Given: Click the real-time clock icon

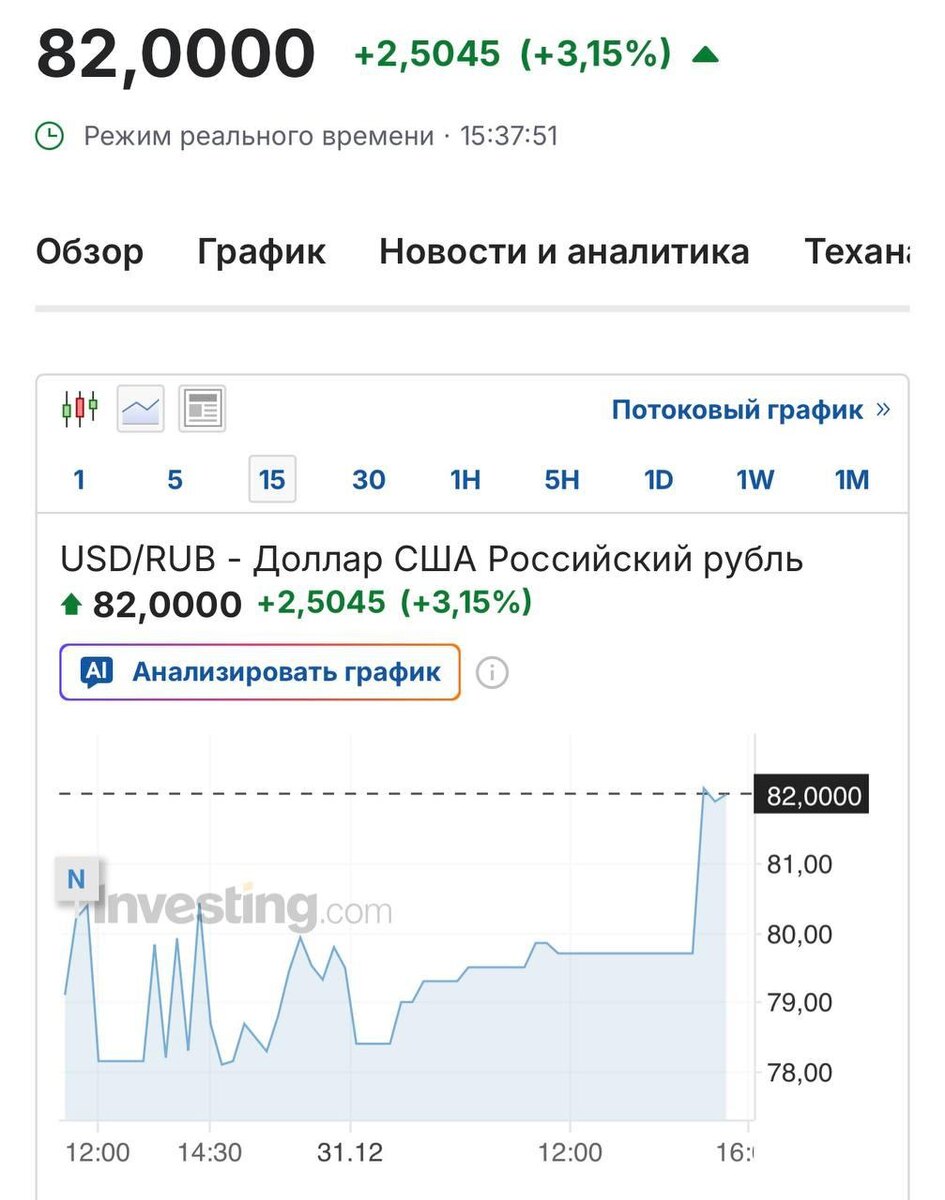Looking at the screenshot, I should click(x=50, y=135).
